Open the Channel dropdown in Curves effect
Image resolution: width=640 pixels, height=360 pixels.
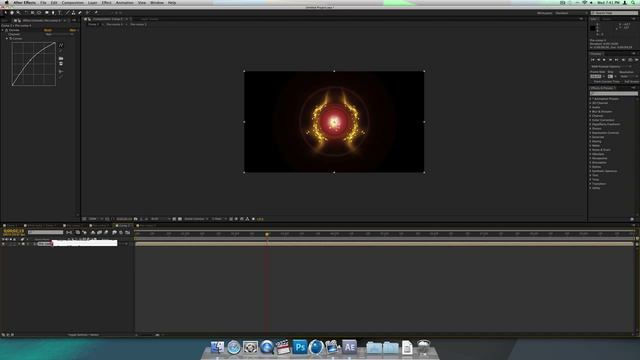tap(60, 34)
